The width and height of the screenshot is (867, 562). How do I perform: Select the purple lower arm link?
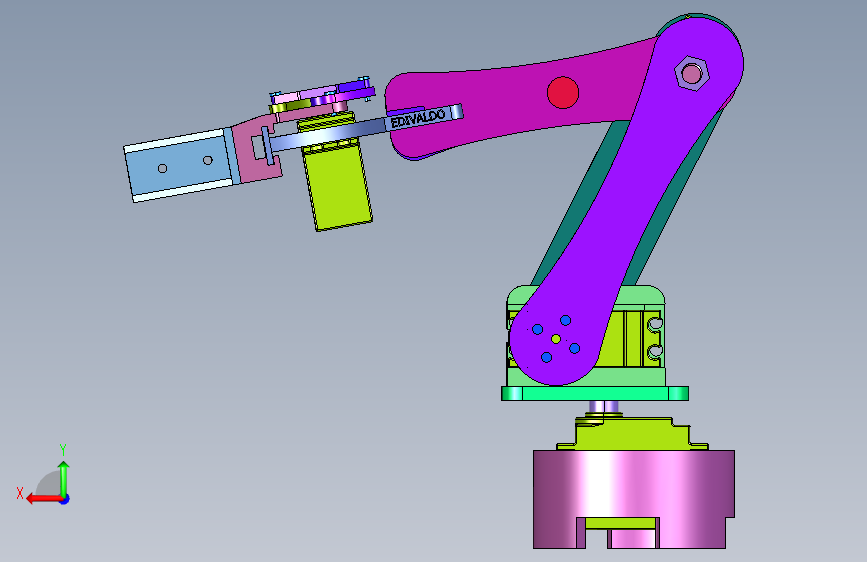coord(625,202)
